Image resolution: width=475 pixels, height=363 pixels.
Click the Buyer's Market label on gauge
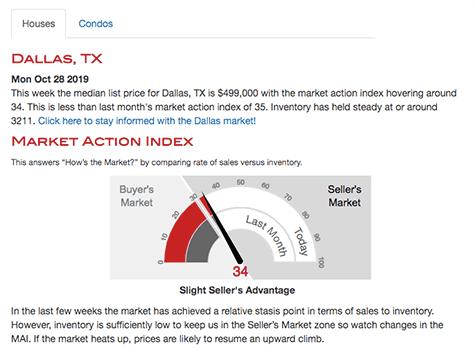point(136,196)
